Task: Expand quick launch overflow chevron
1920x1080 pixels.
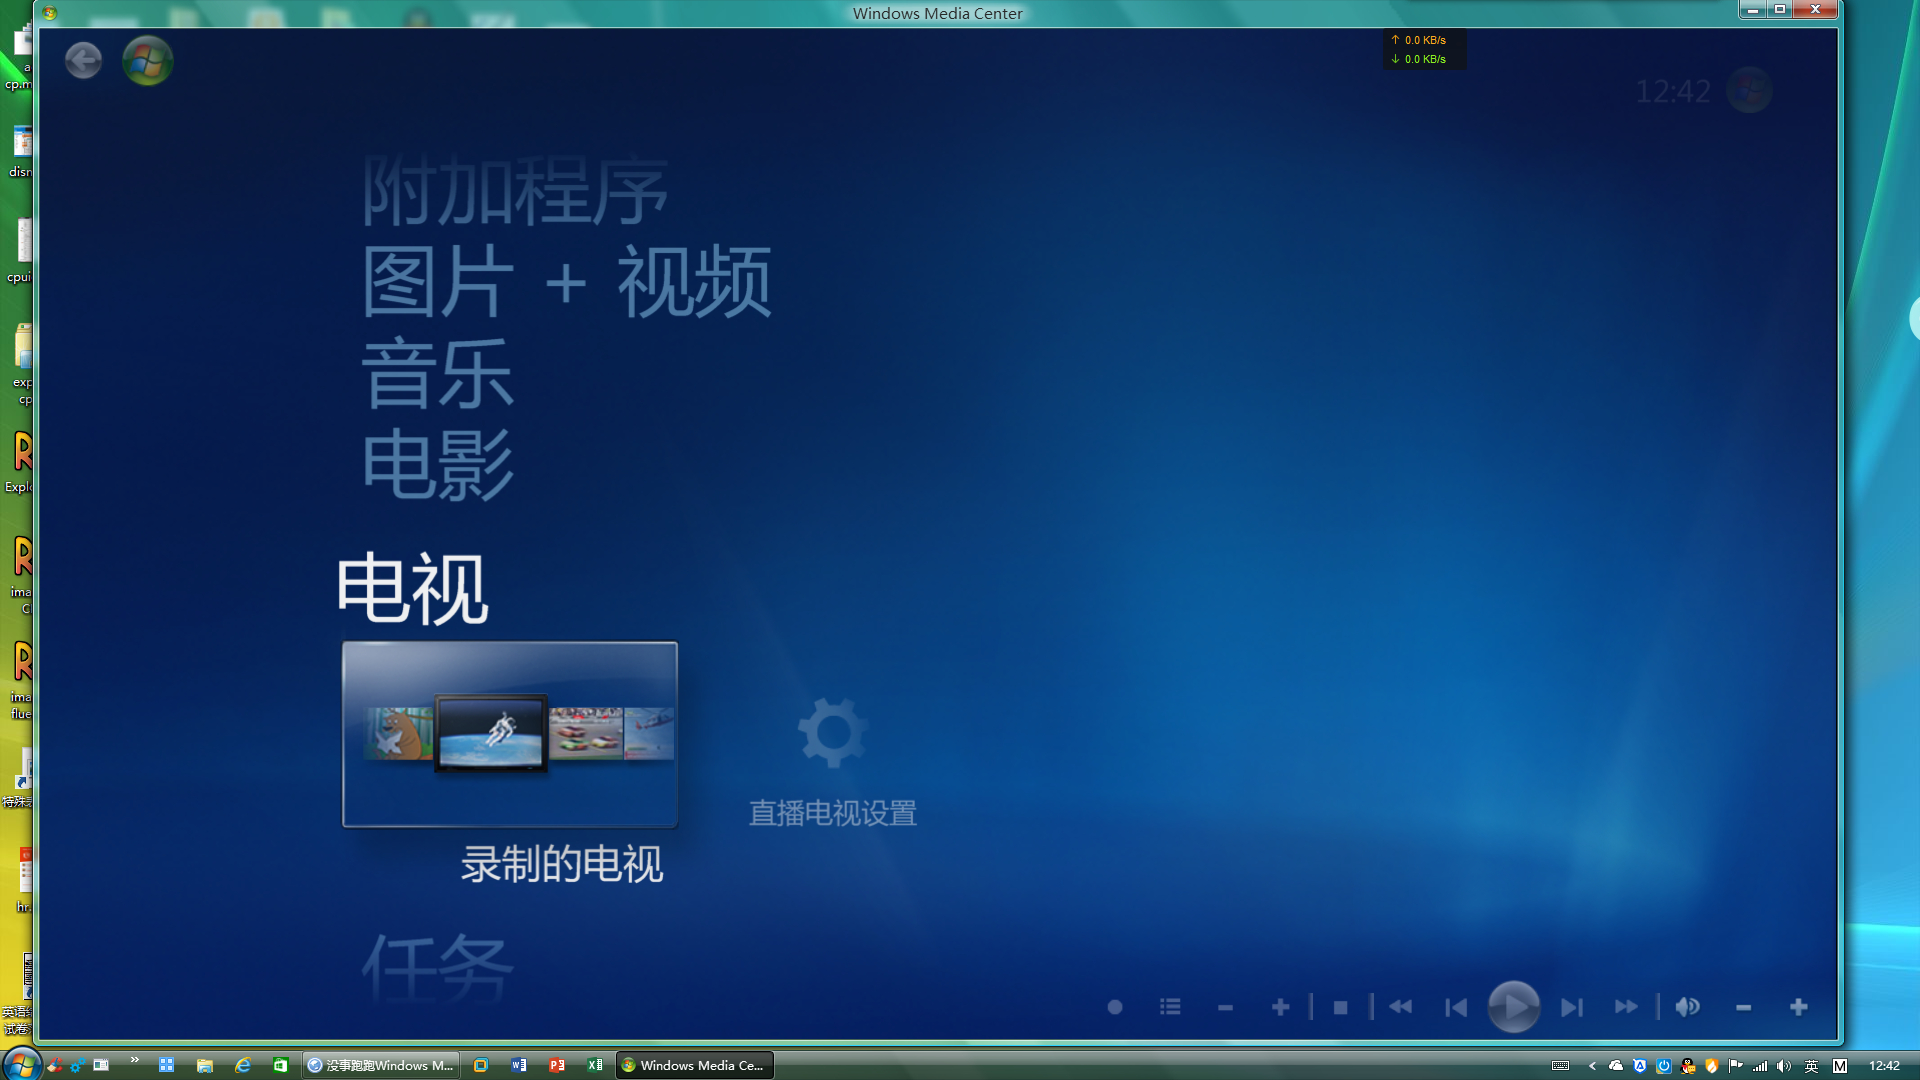Action: click(135, 1060)
